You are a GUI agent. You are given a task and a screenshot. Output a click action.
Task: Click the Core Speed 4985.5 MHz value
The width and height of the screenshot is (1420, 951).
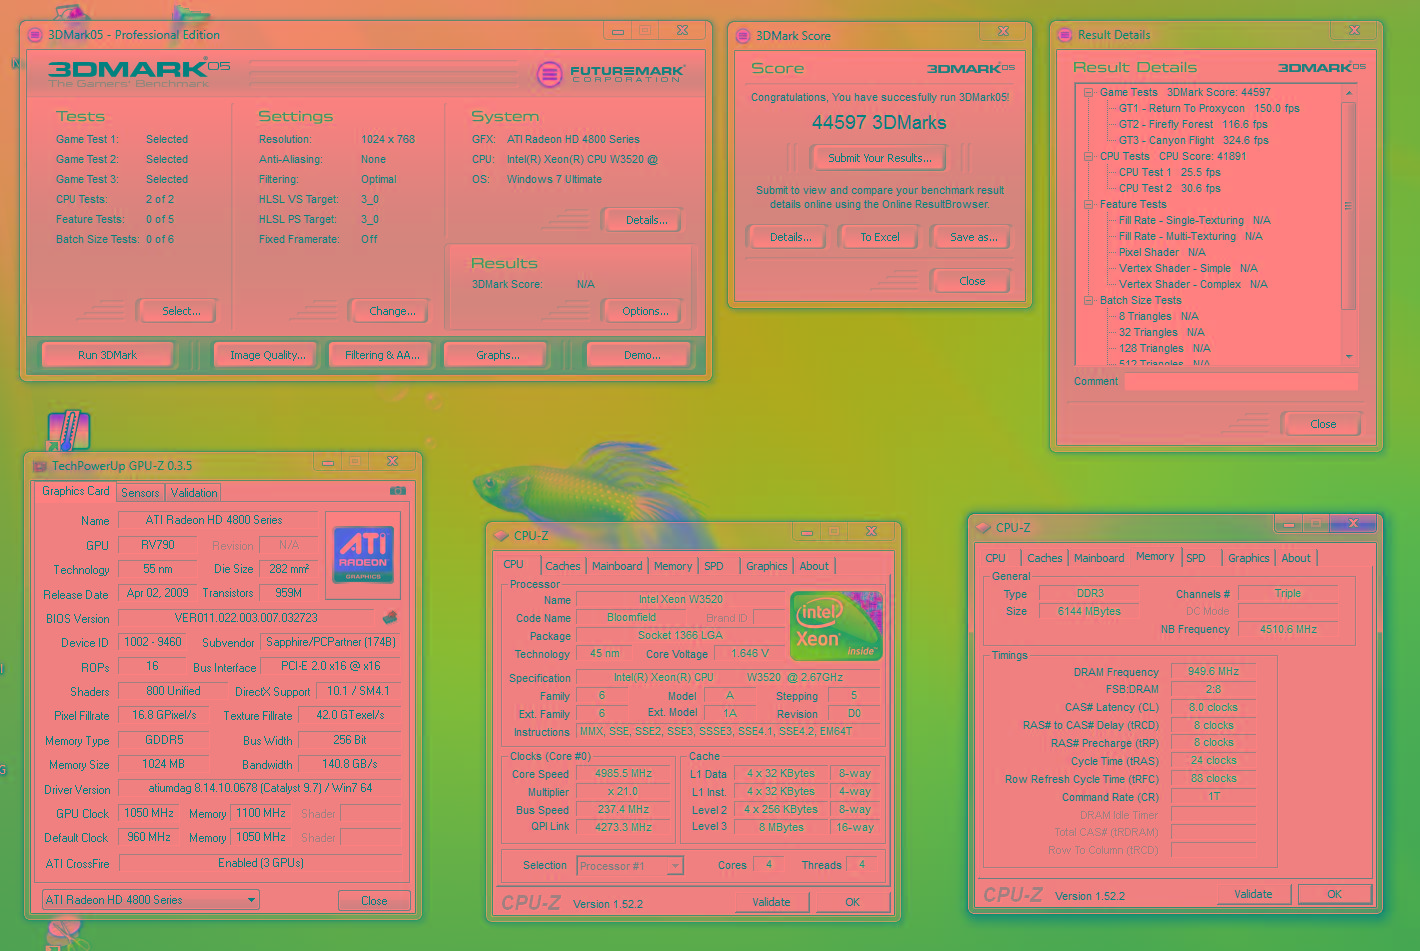(x=623, y=774)
